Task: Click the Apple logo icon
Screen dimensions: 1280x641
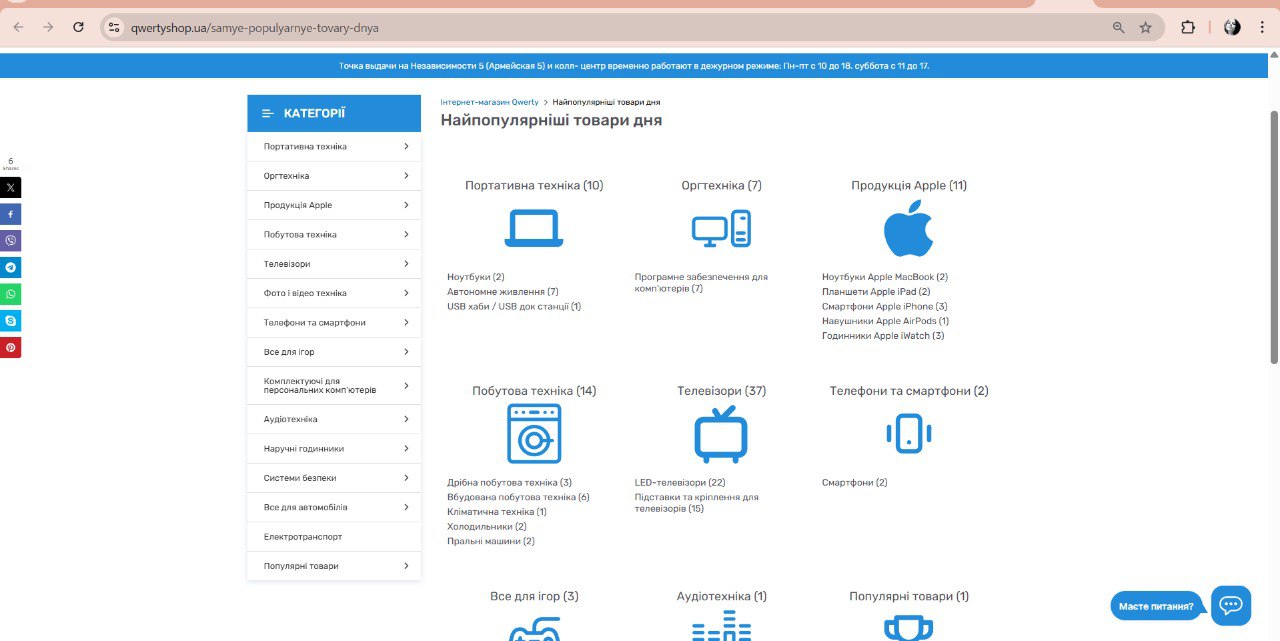Action: click(908, 228)
